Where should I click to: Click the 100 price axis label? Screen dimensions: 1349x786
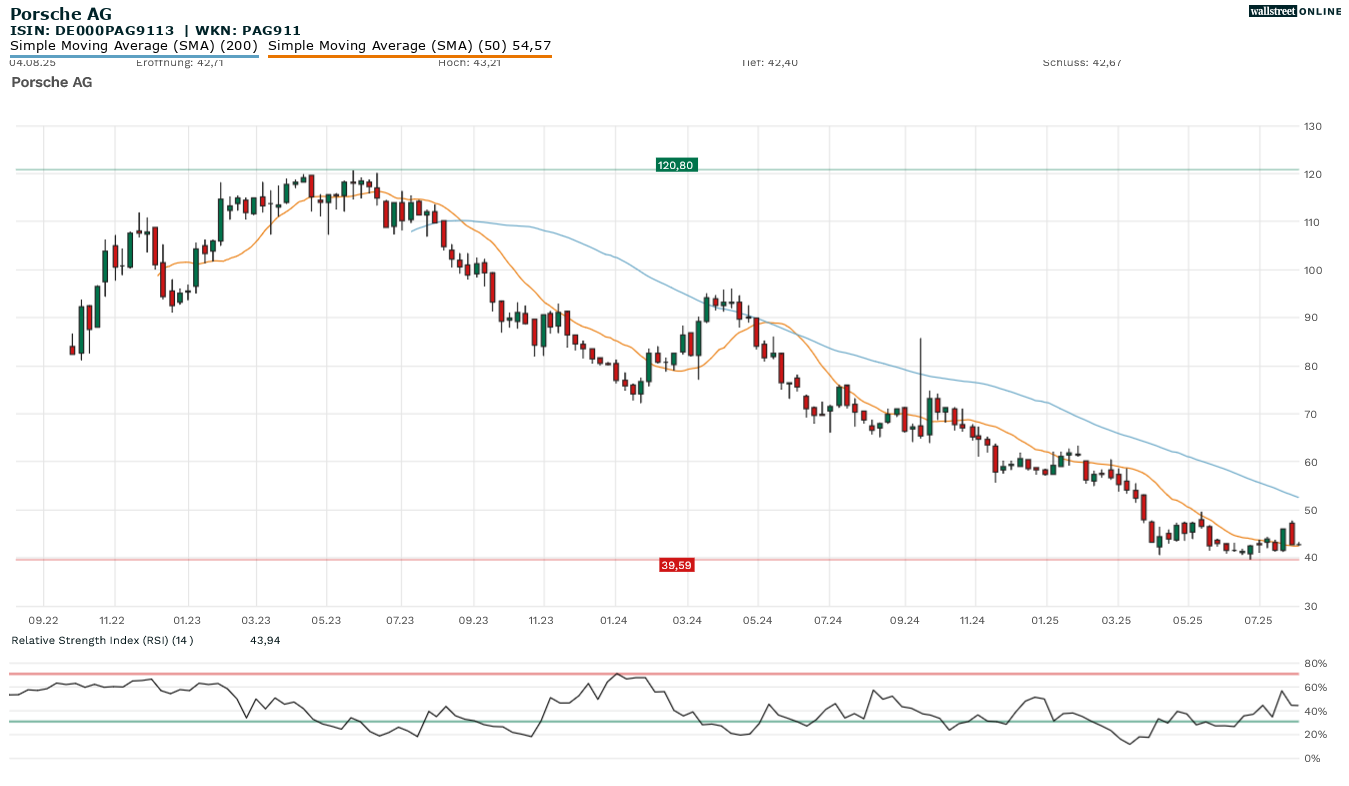point(1313,270)
